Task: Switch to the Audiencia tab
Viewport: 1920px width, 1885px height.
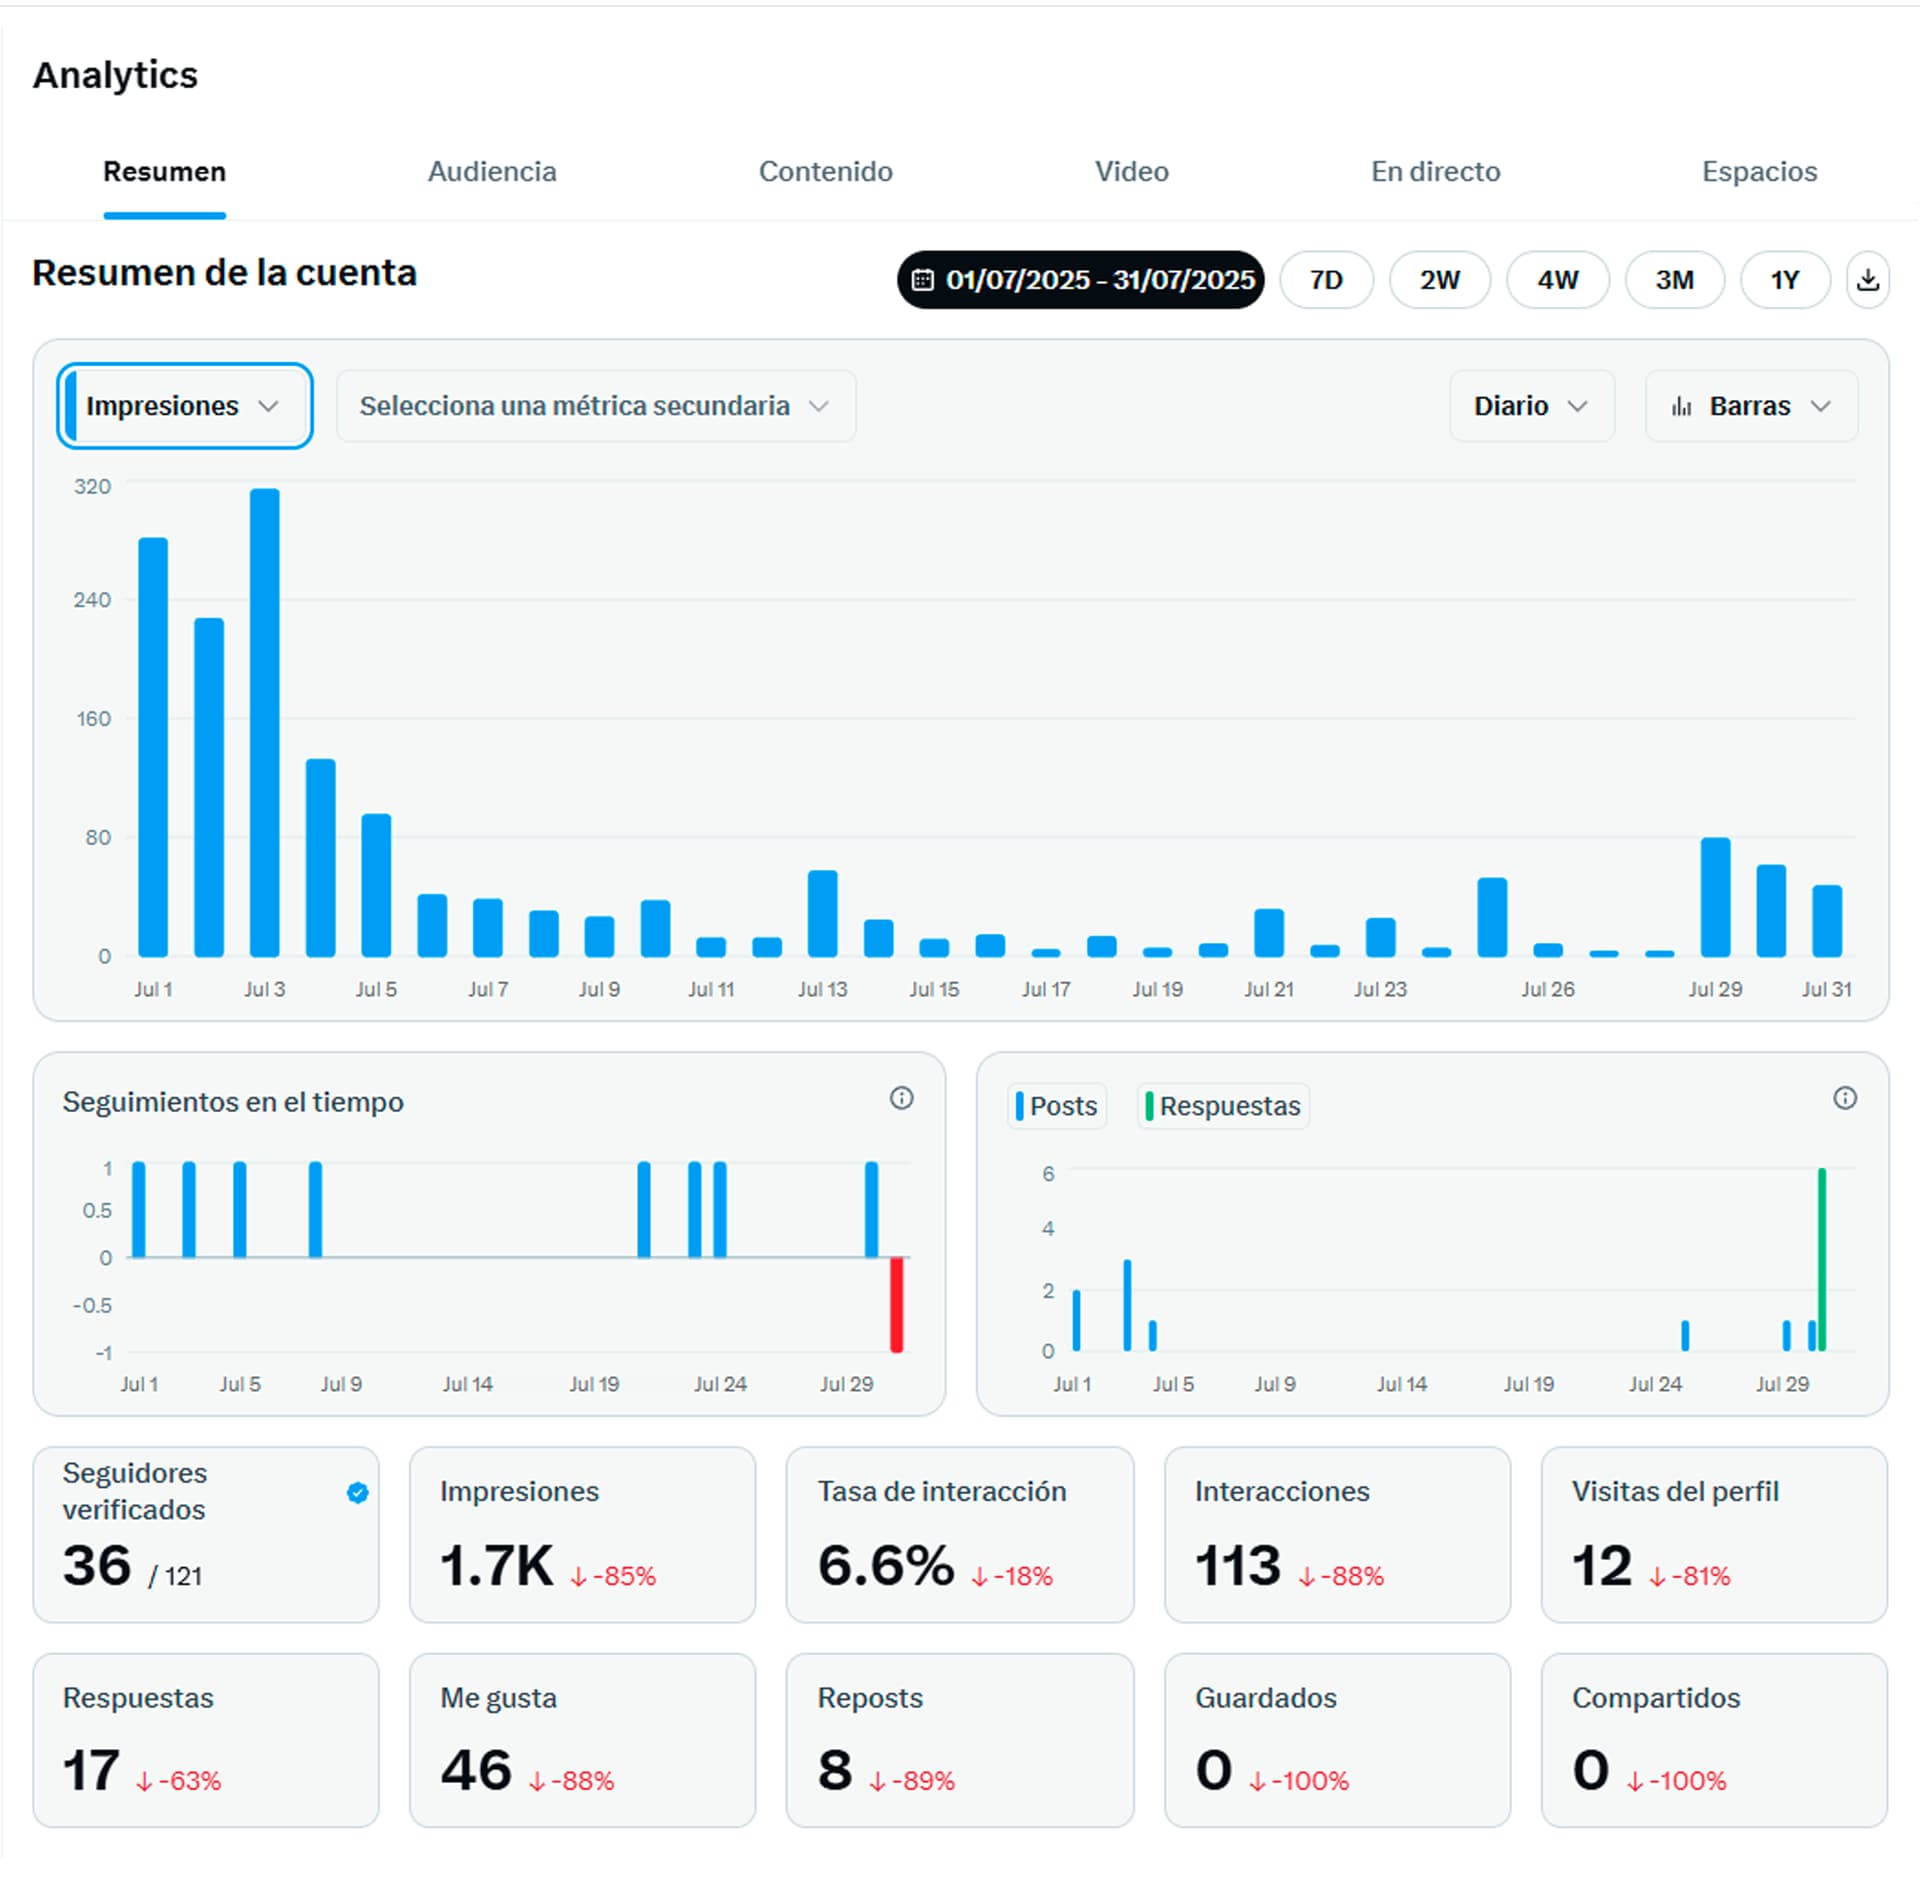Action: (x=492, y=172)
